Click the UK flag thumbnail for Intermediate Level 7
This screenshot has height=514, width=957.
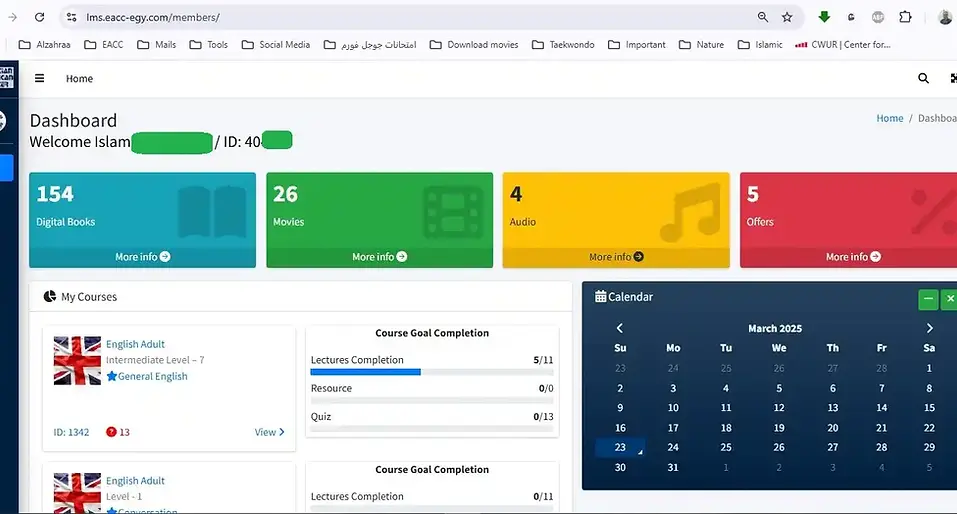(x=78, y=360)
